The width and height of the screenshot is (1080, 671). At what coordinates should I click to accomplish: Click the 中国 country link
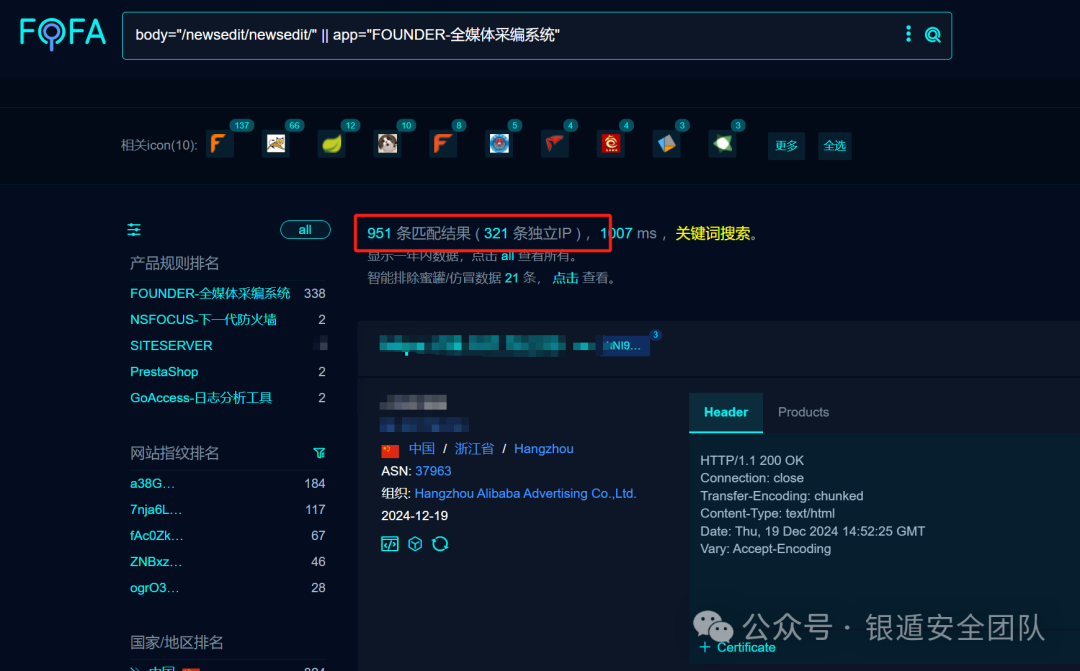coord(422,448)
